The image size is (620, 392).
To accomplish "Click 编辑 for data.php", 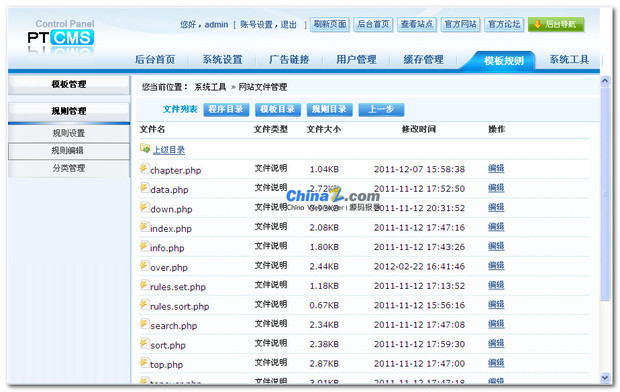I will (x=496, y=188).
